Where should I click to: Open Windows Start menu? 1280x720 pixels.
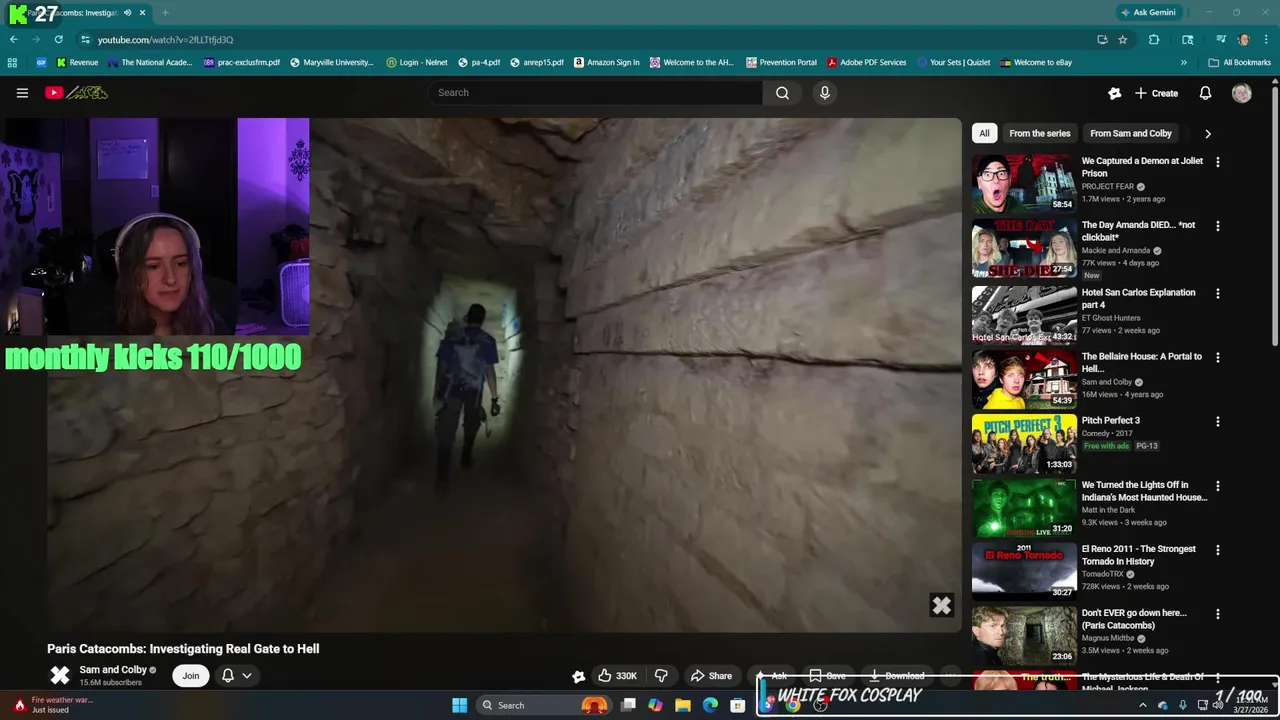(459, 705)
